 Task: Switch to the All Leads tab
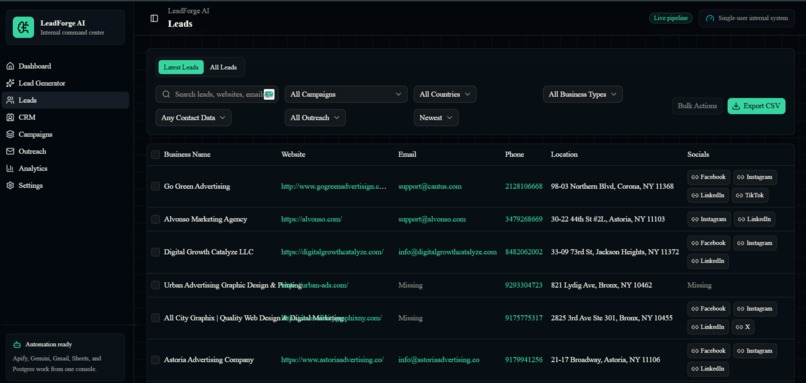click(223, 67)
